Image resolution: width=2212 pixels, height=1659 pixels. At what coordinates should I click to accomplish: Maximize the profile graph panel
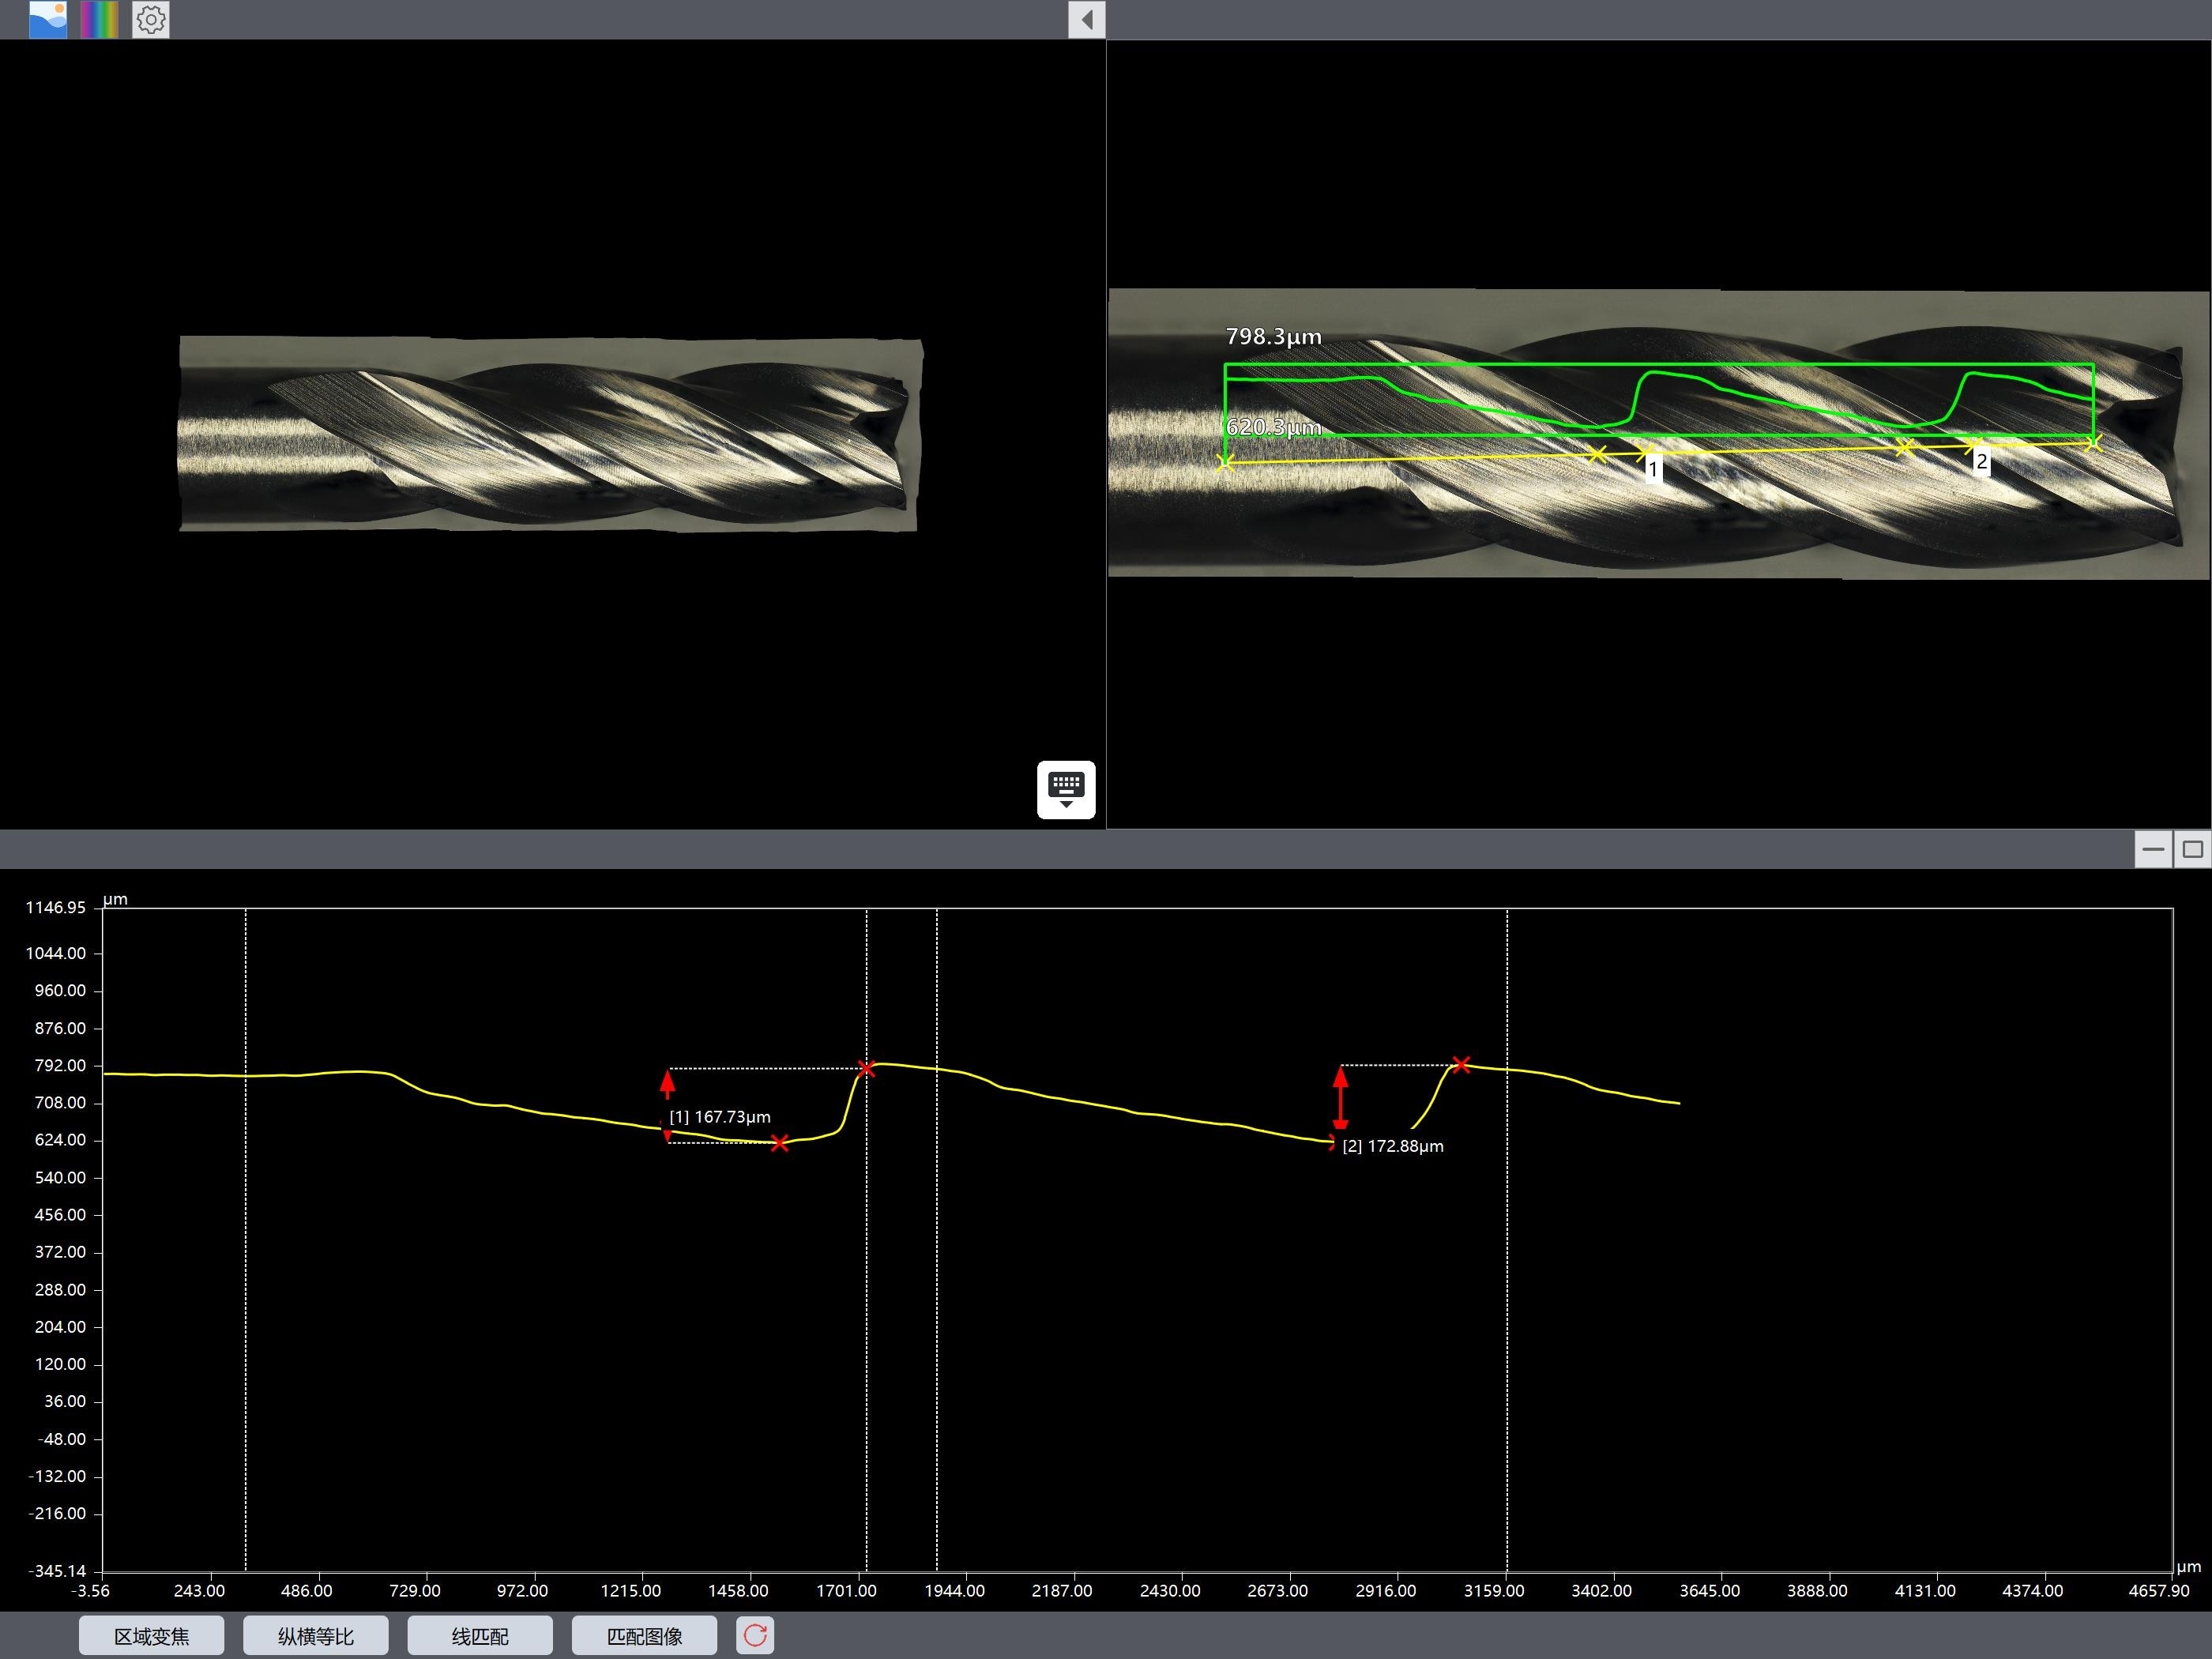pyautogui.click(x=2192, y=849)
